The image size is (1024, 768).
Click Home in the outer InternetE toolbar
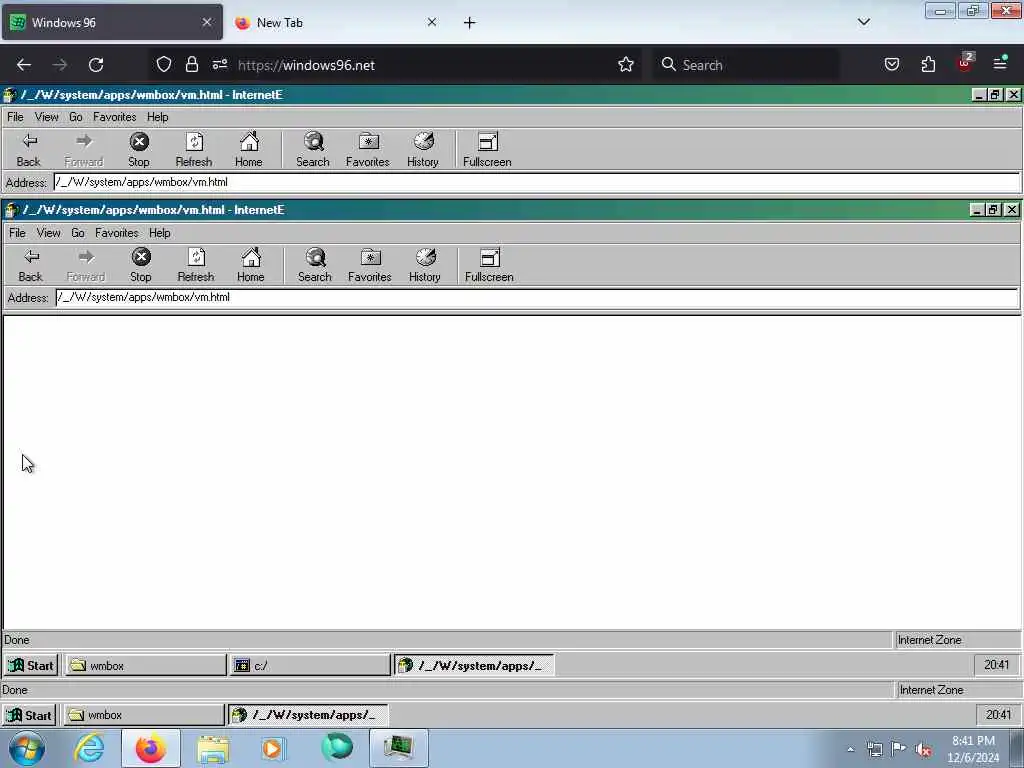249,150
